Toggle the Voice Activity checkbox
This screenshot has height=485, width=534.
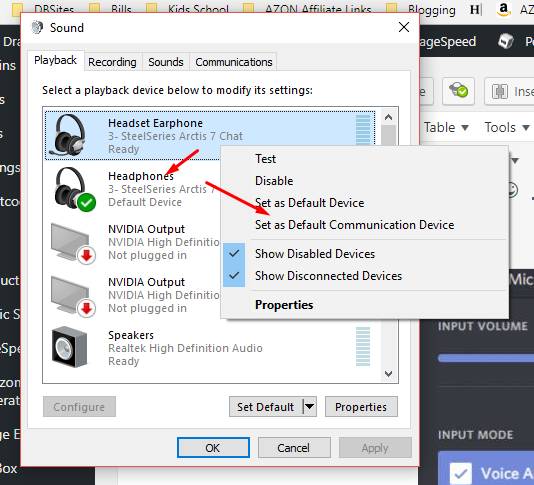(460, 473)
